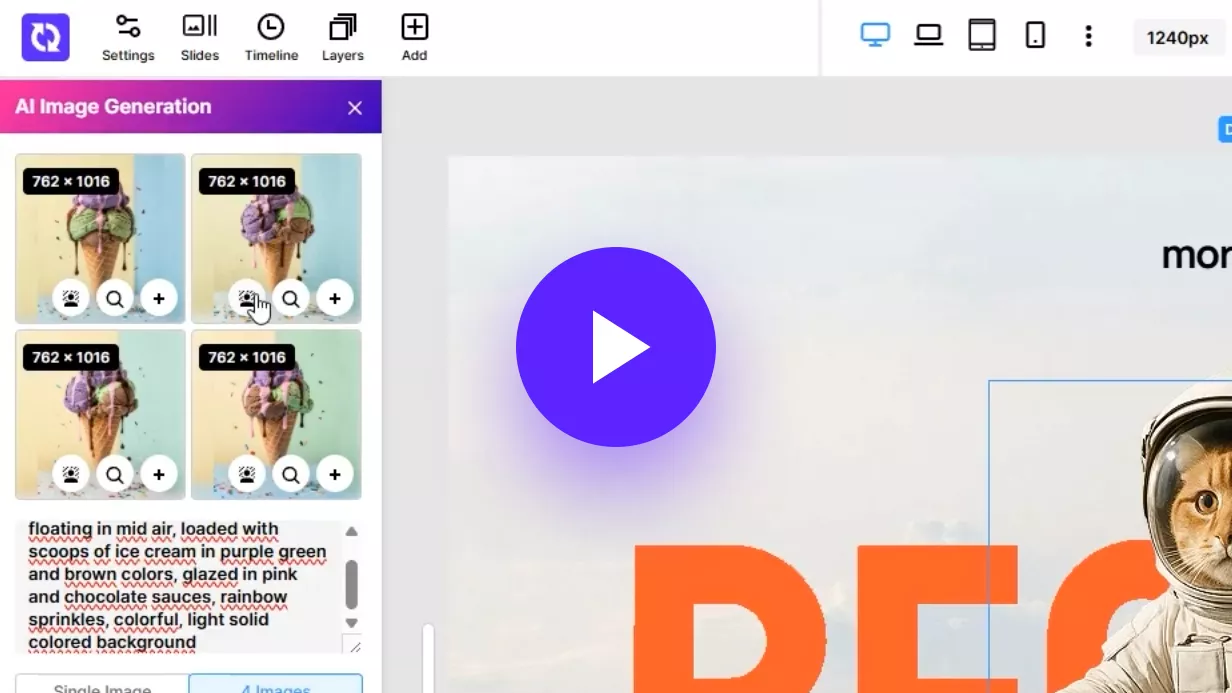Add top-left ice cream image to slide
The height and width of the screenshot is (693, 1232).
(x=159, y=298)
